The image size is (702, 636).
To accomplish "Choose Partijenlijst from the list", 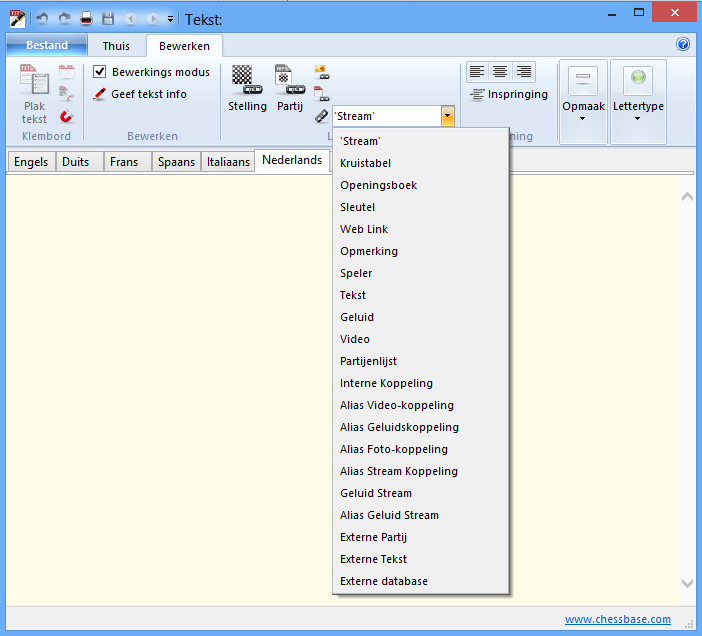I will (421, 361).
